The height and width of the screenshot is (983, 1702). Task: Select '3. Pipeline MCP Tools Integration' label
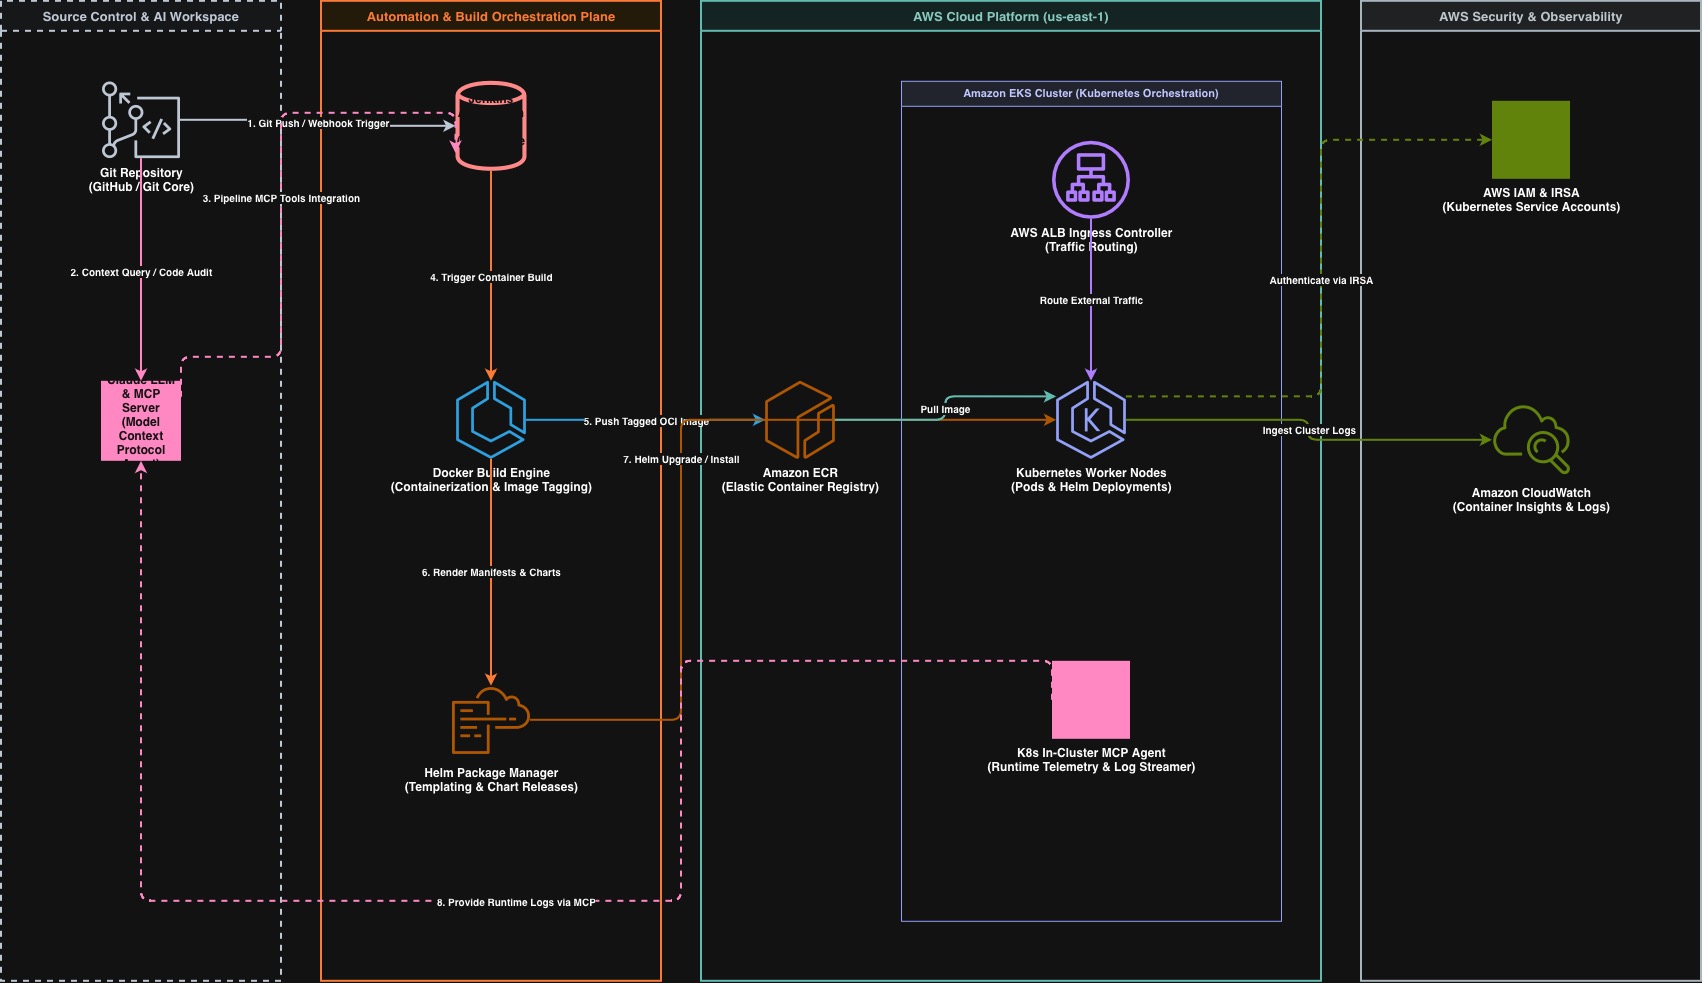[281, 199]
